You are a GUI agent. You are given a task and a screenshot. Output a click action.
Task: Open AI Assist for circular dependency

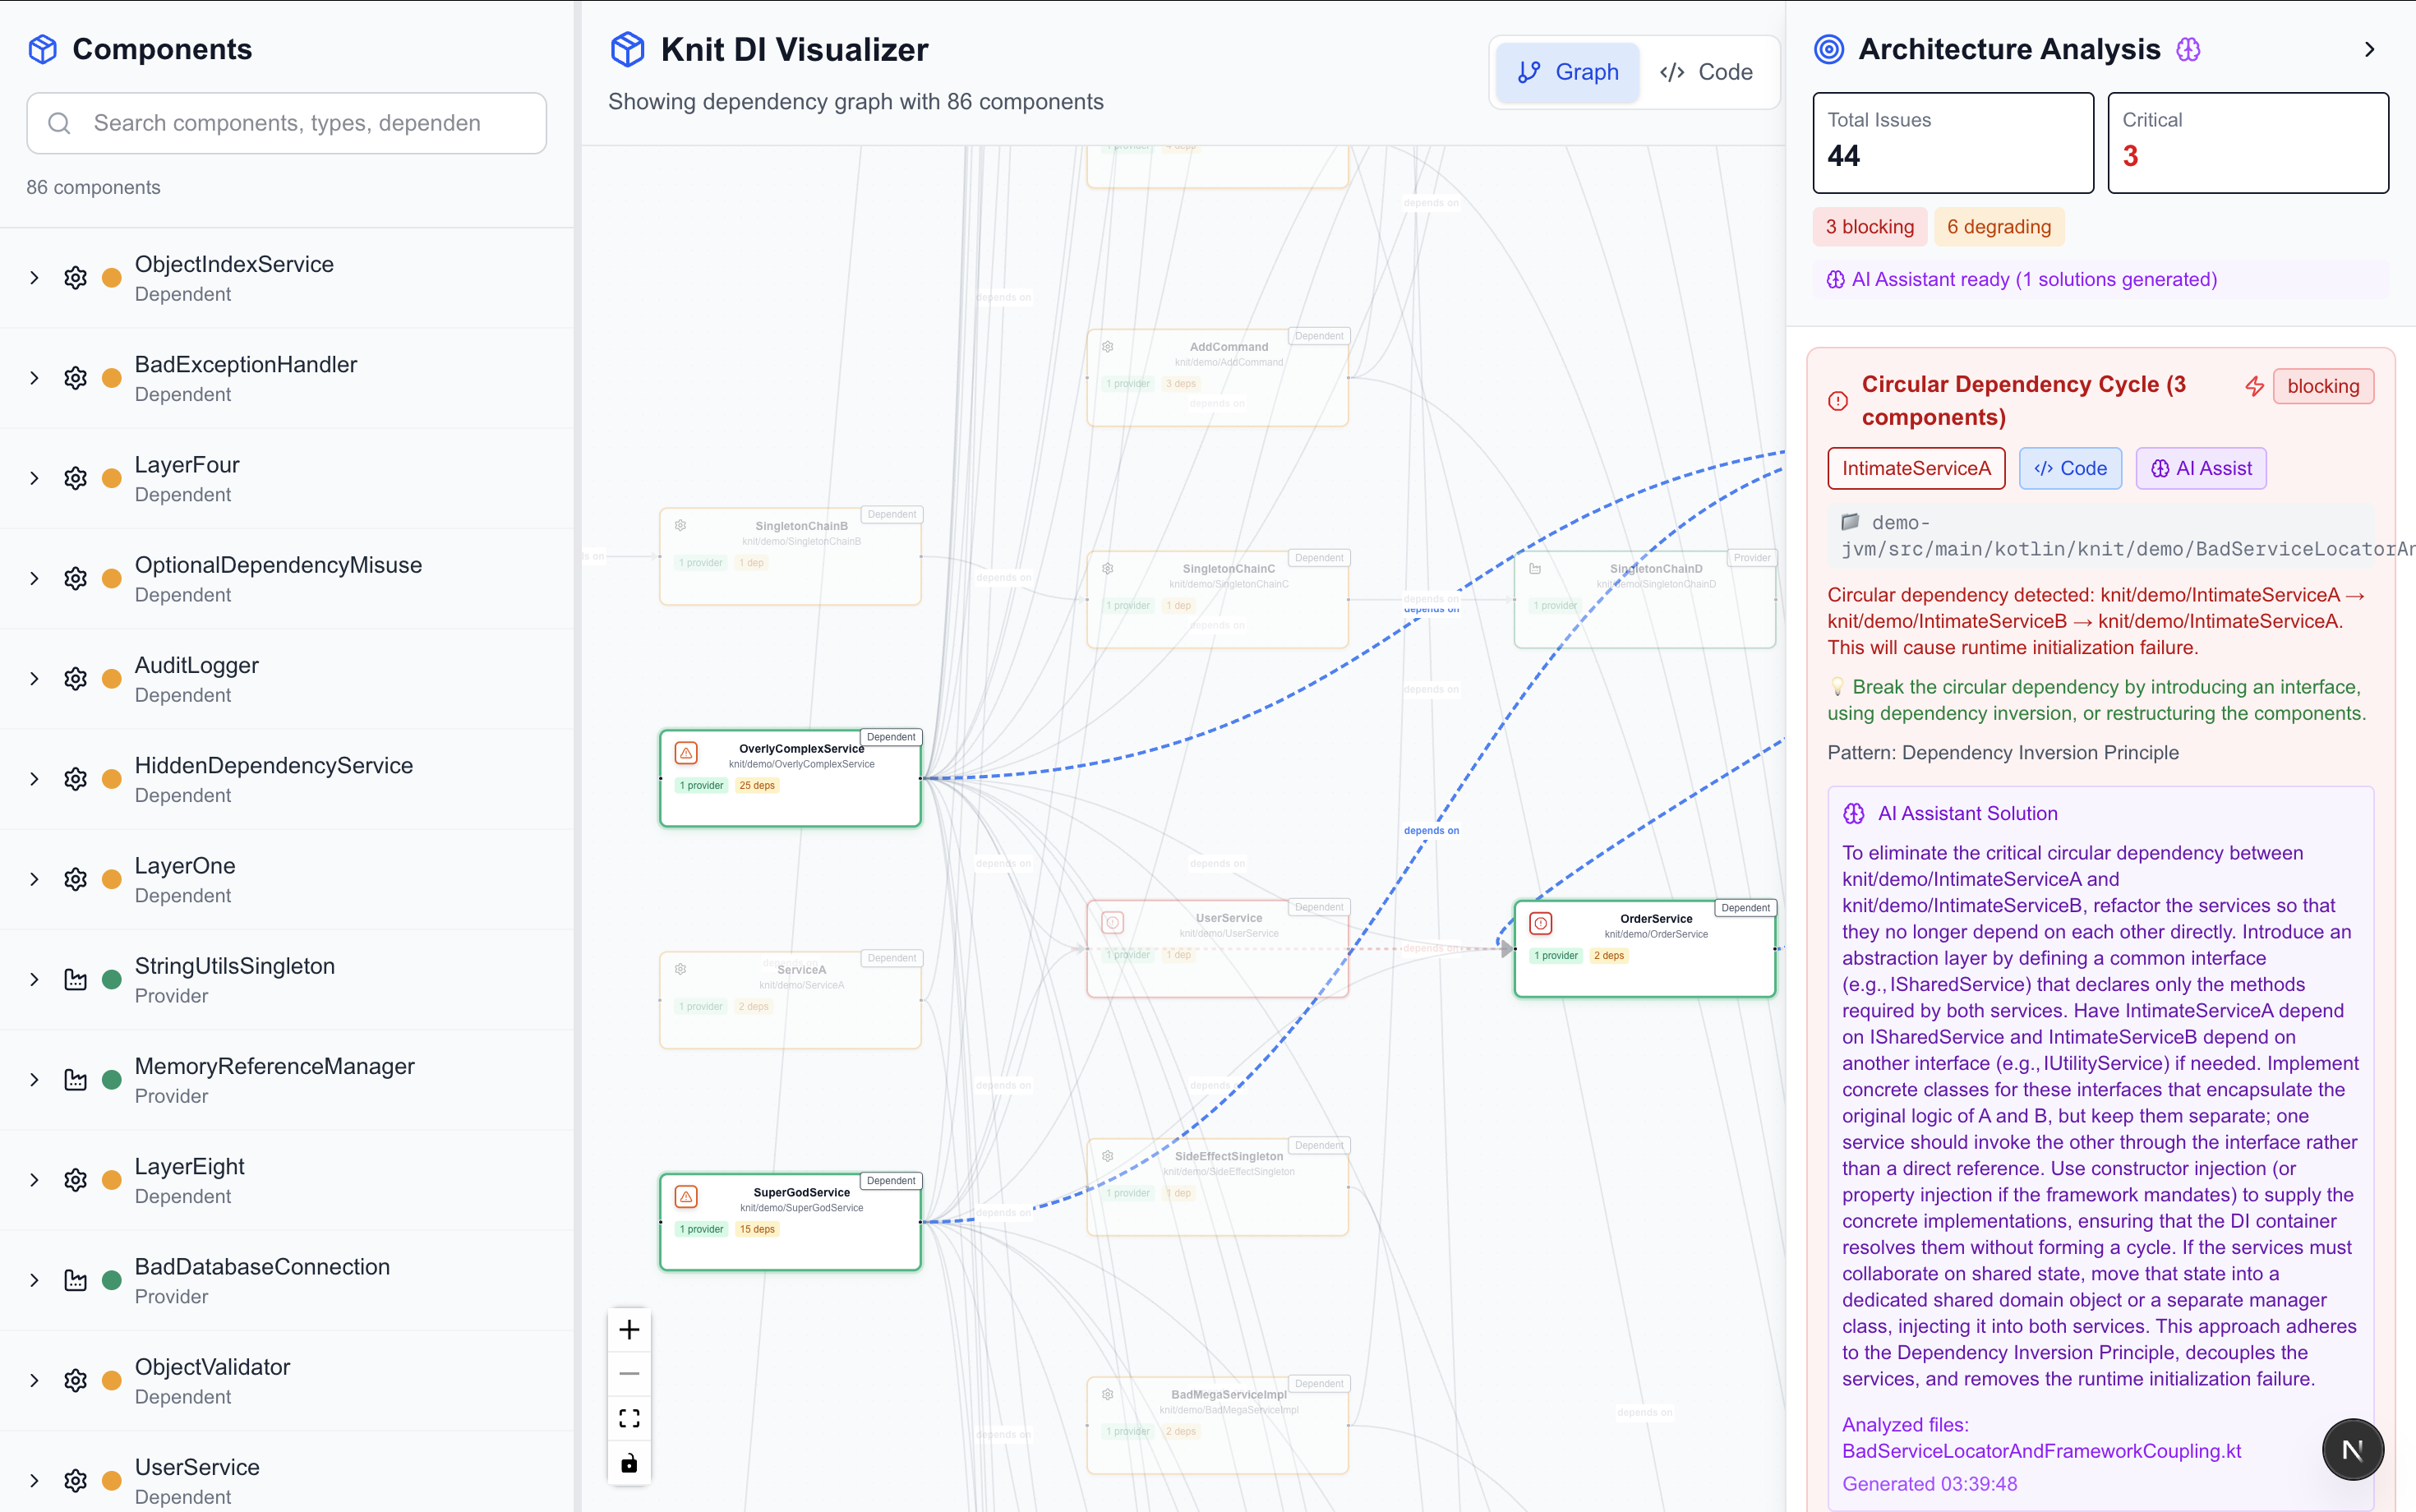point(2200,469)
